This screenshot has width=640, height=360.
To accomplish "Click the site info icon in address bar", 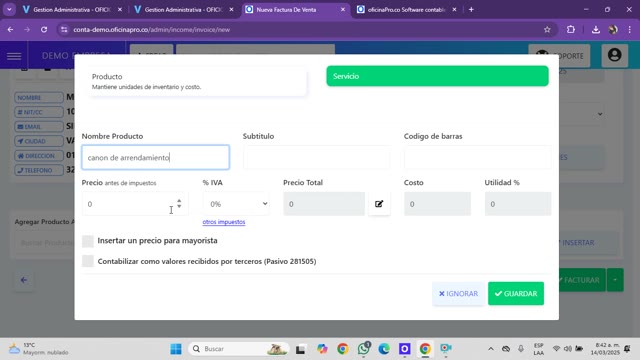I will 64,29.
